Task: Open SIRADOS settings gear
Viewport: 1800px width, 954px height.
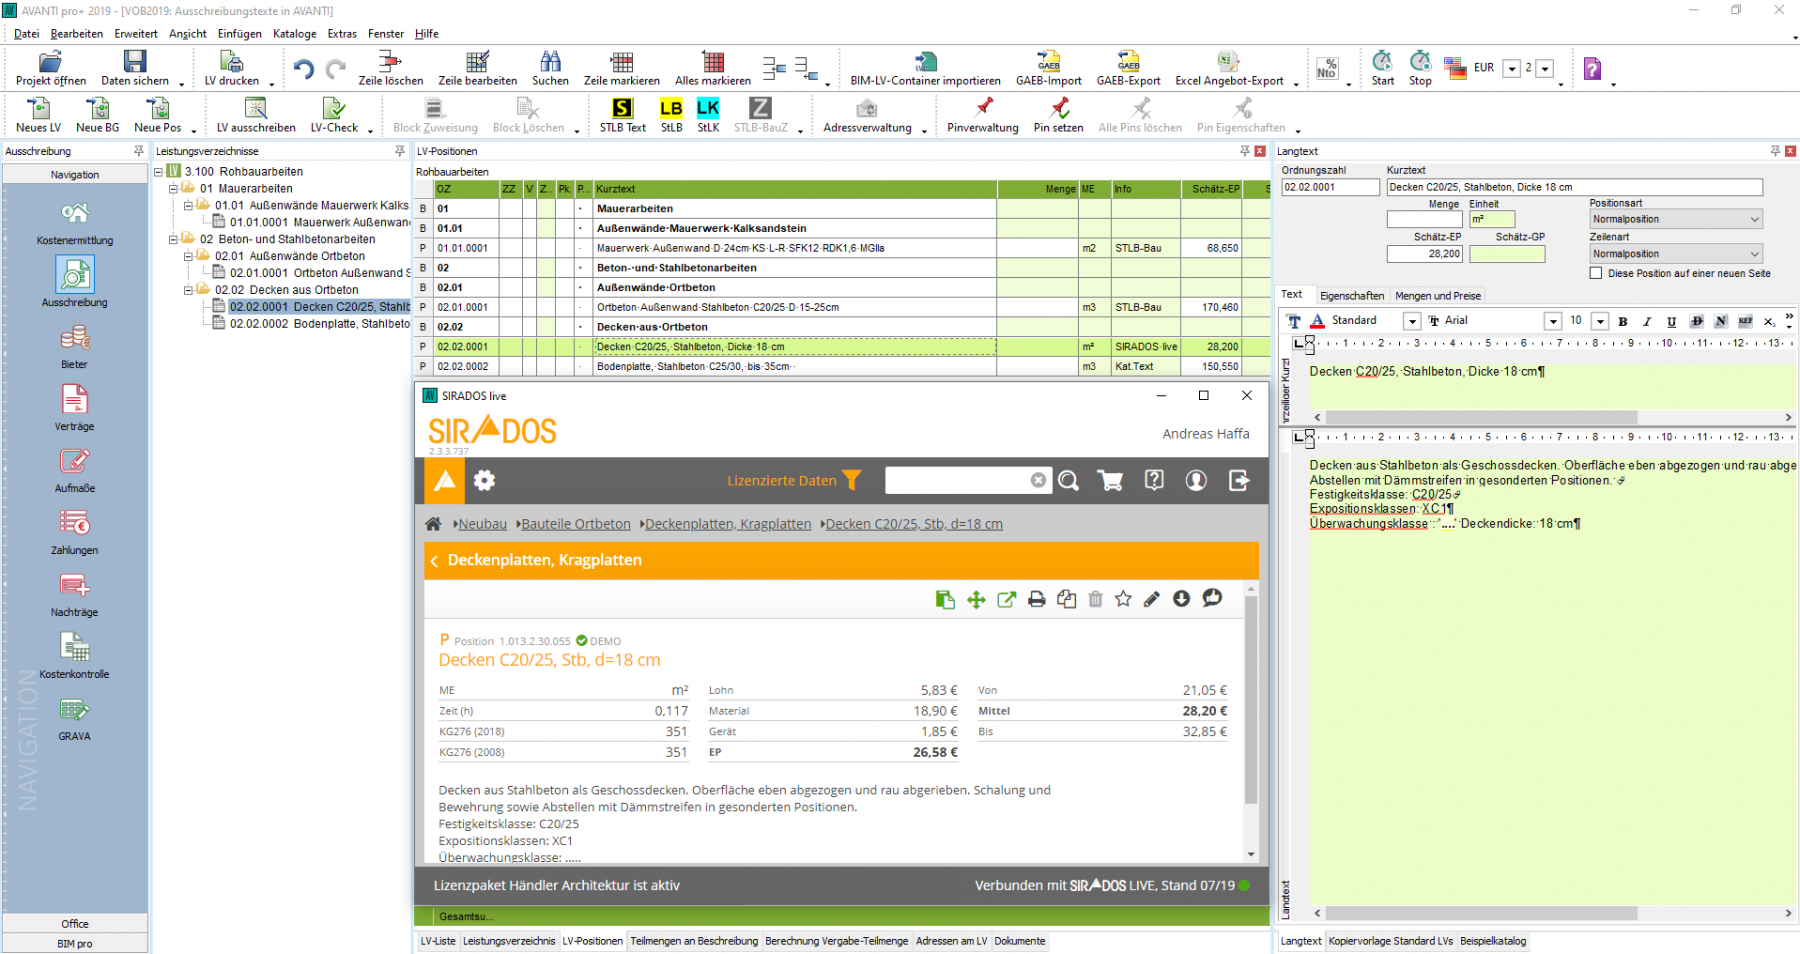Action: coord(484,481)
